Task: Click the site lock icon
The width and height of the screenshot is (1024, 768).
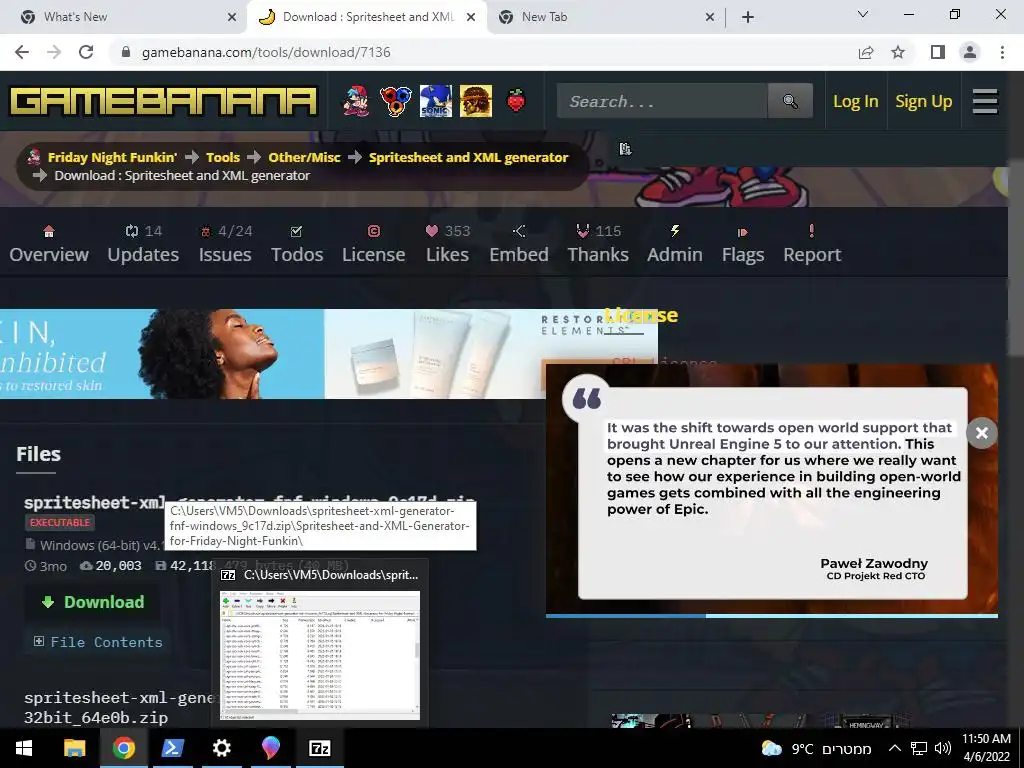Action: pyautogui.click(x=127, y=52)
